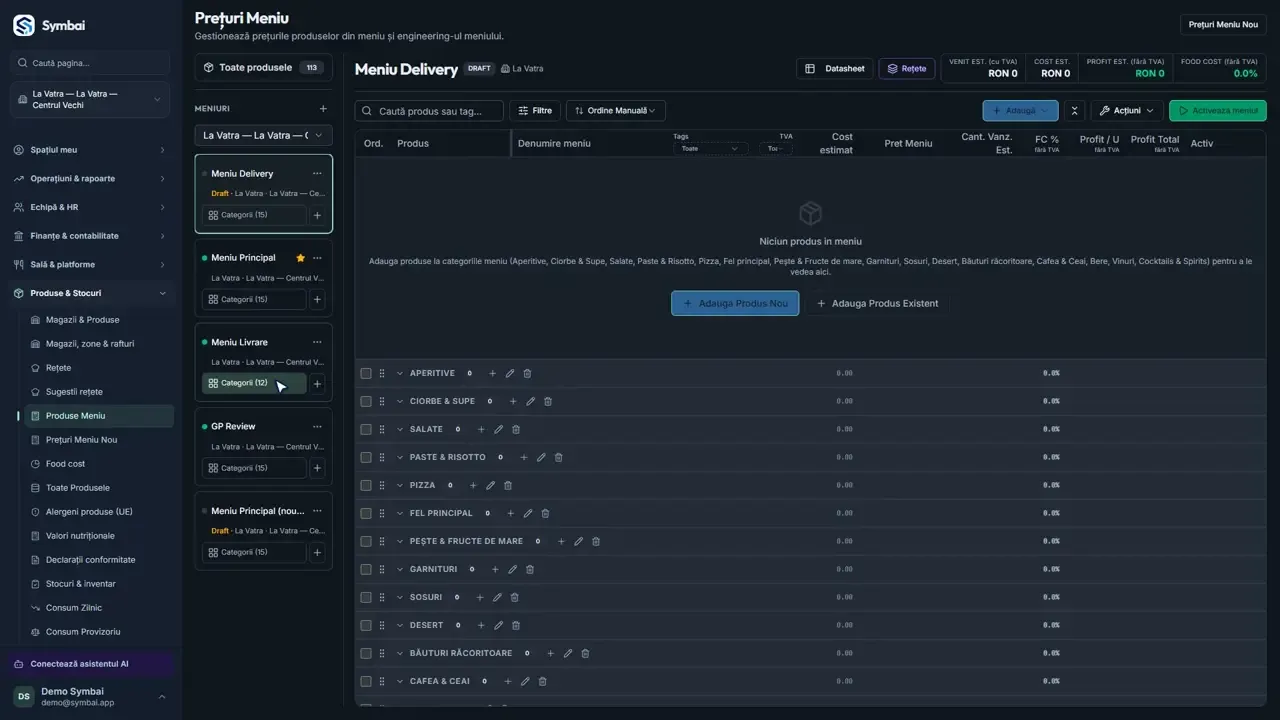
Task: Edit the SOSURI category
Action: 497,598
